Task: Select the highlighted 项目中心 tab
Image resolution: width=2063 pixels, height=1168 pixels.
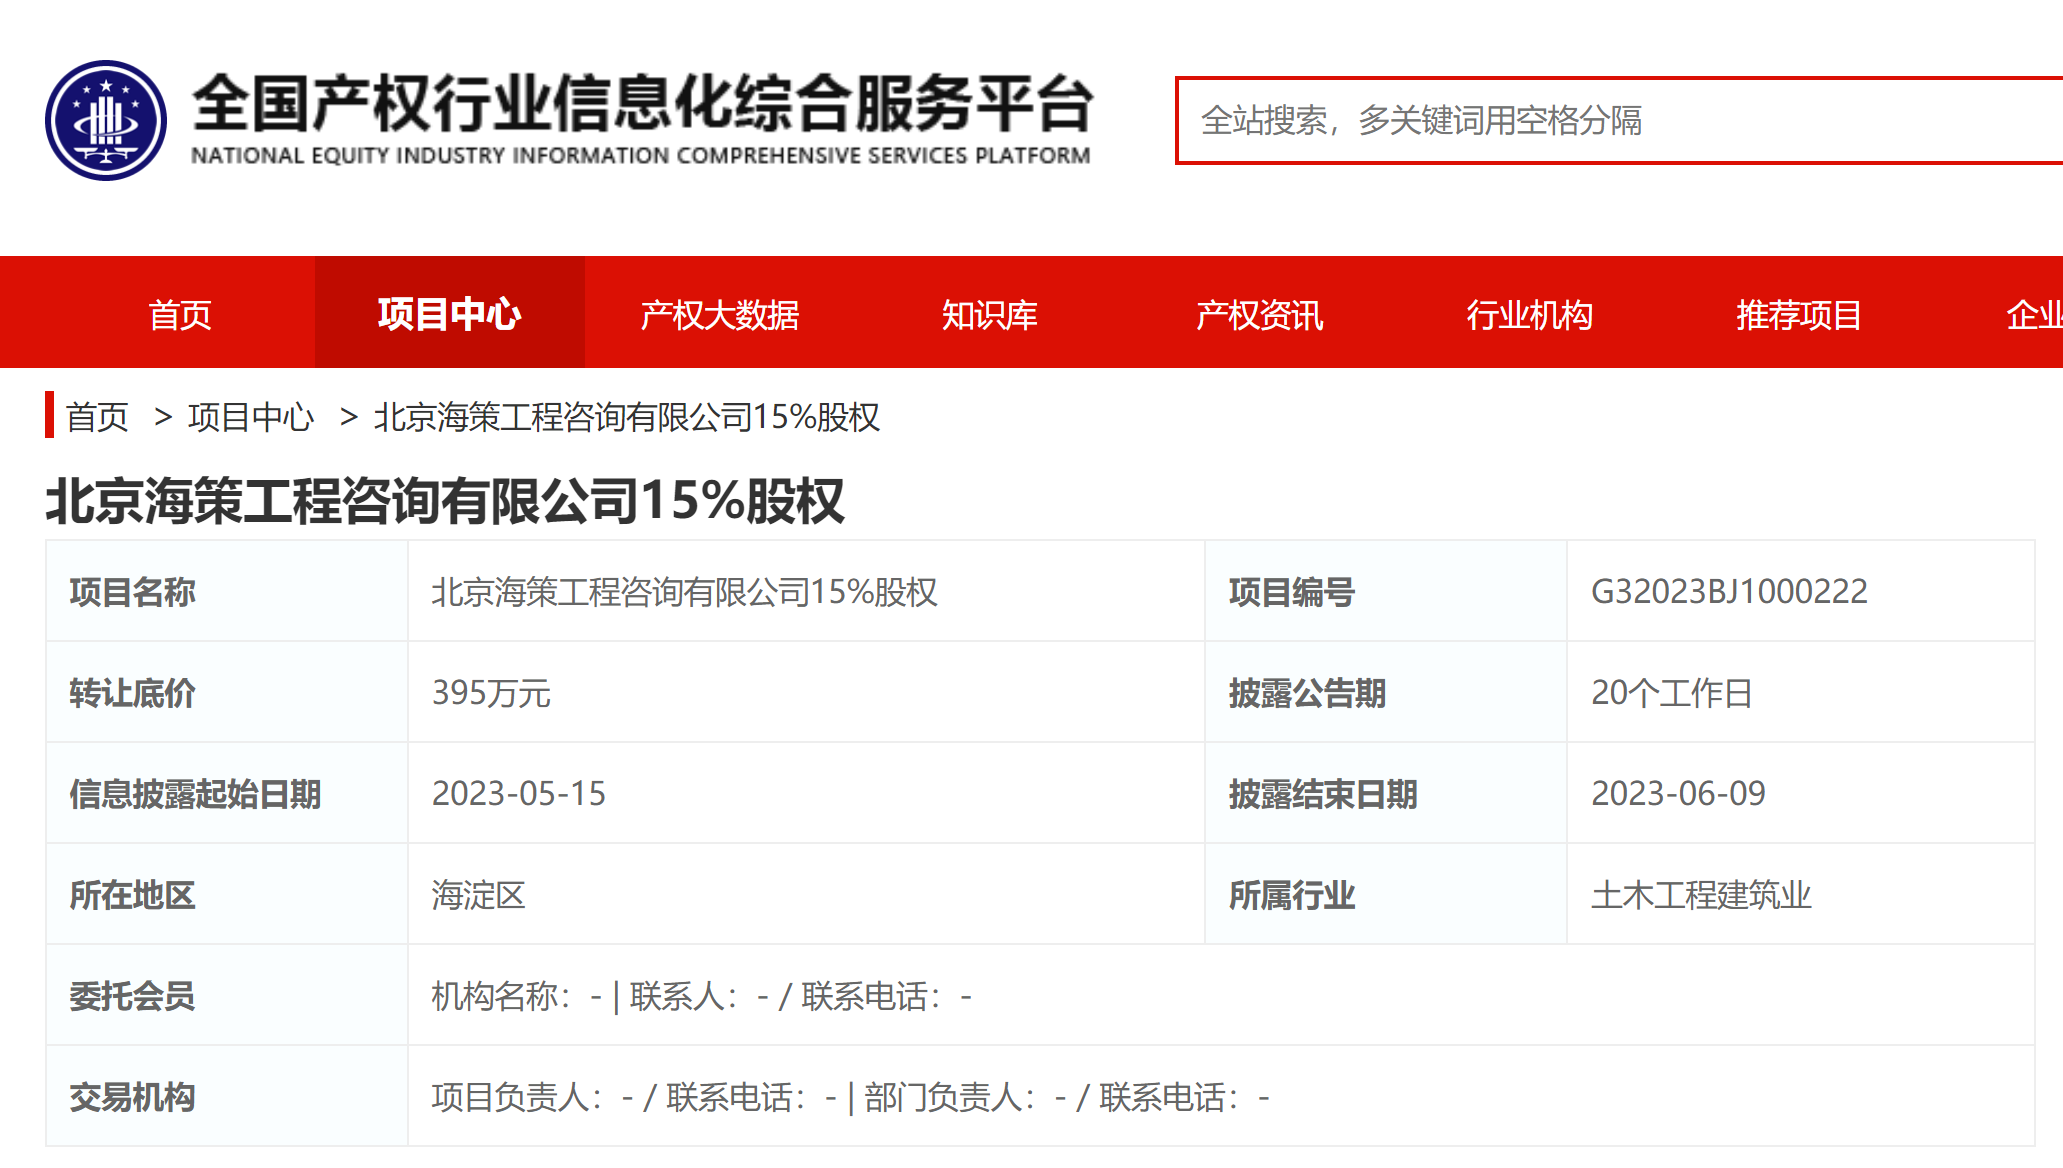Action: tap(450, 314)
